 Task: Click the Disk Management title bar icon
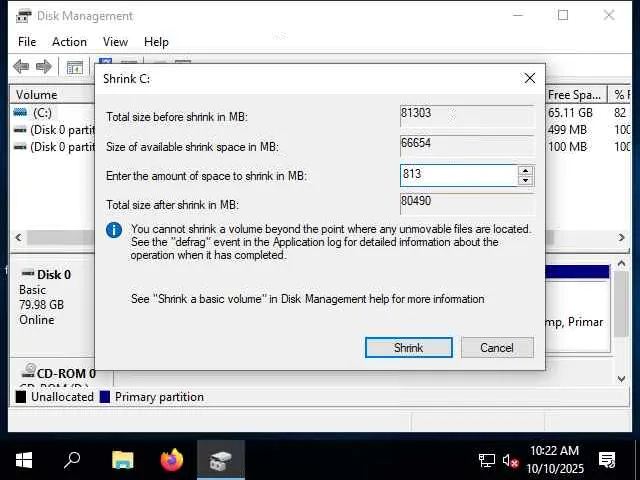point(23,16)
